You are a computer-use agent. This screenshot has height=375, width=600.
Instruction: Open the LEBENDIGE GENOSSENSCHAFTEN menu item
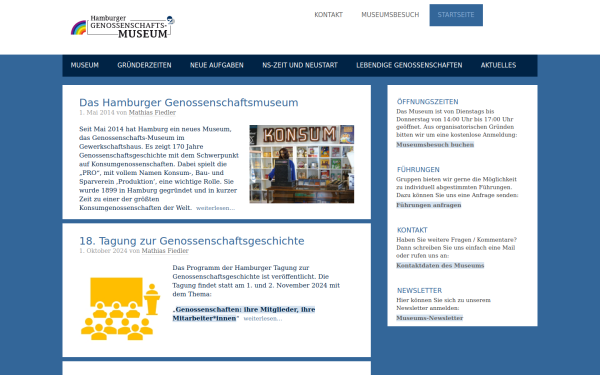409,65
